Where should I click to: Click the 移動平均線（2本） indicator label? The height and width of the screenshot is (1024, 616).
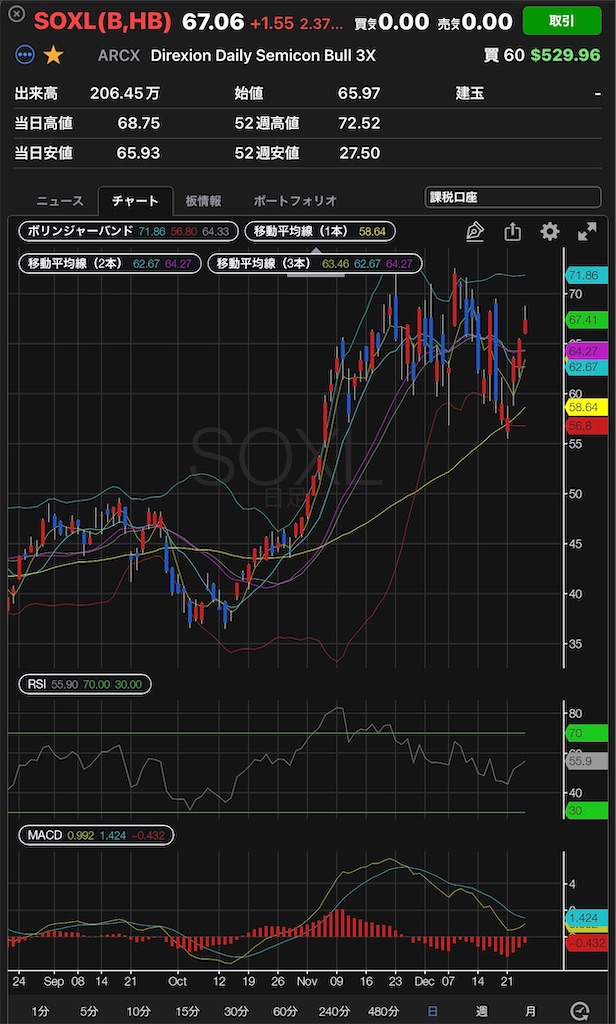[110, 264]
